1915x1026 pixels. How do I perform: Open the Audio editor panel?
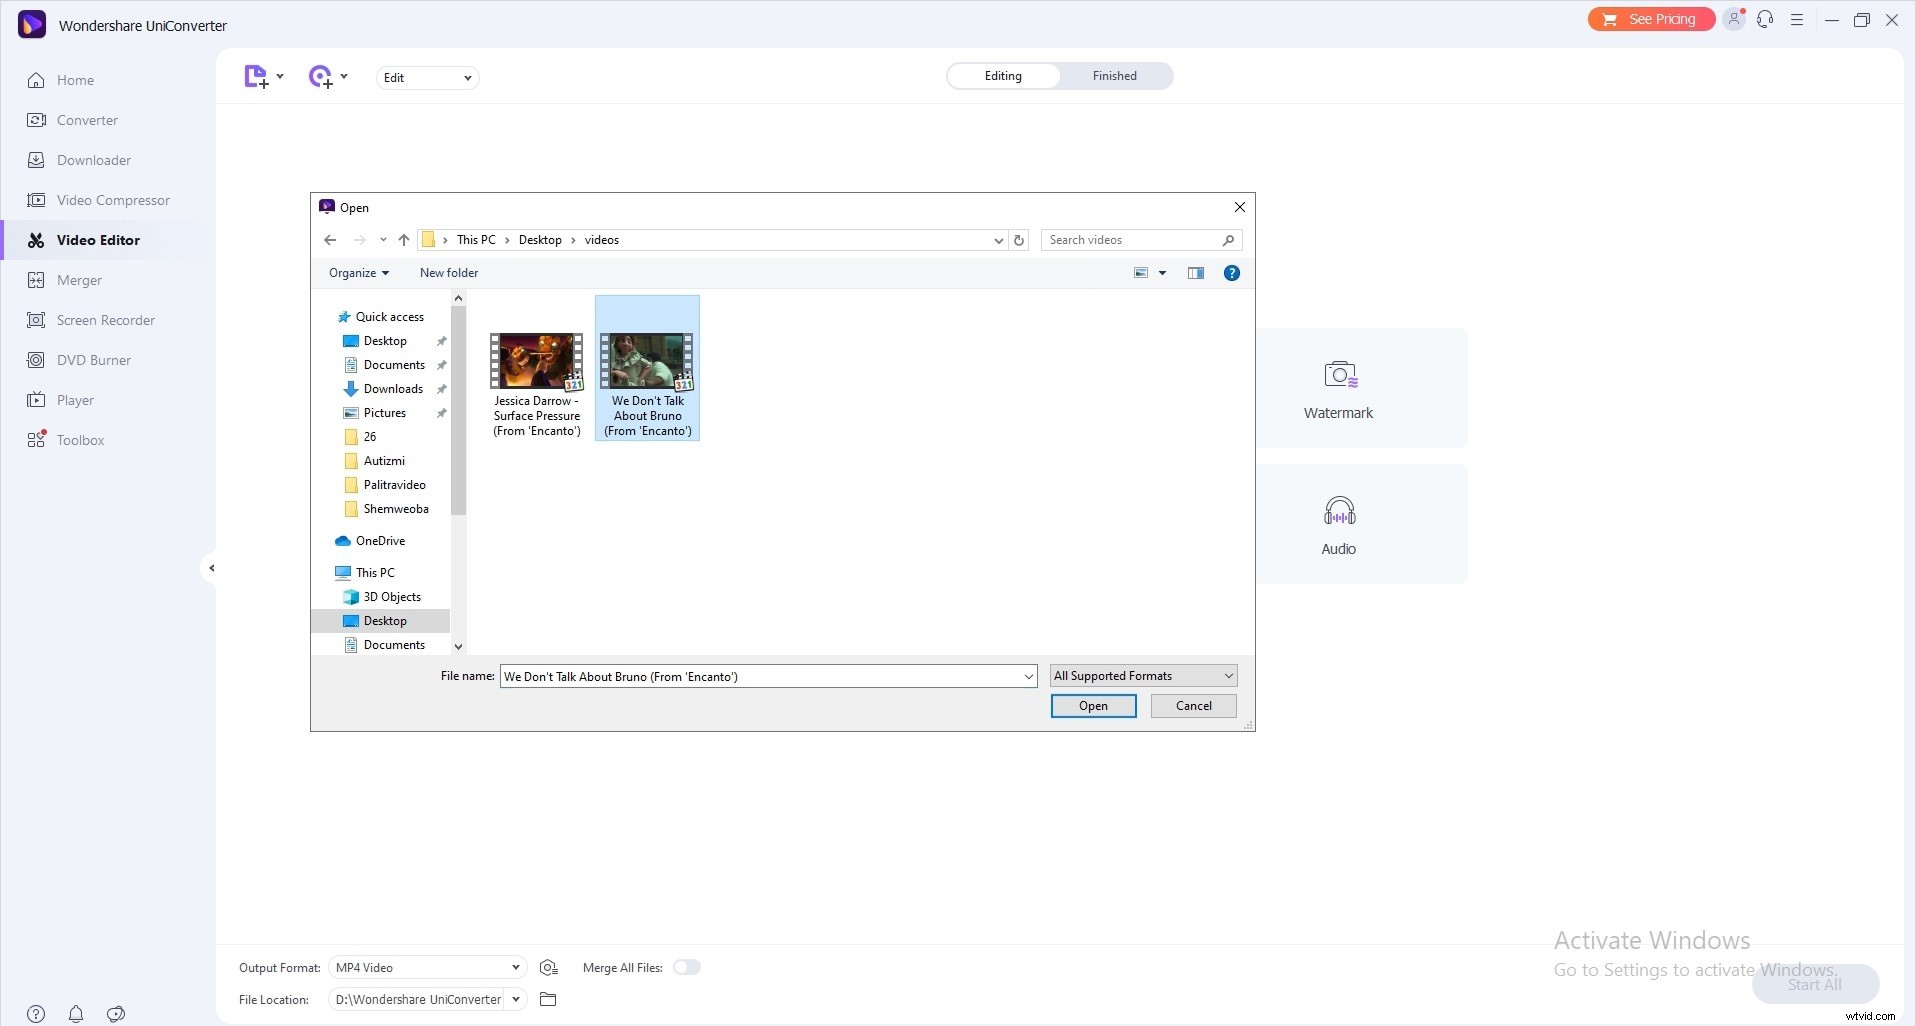tap(1339, 523)
